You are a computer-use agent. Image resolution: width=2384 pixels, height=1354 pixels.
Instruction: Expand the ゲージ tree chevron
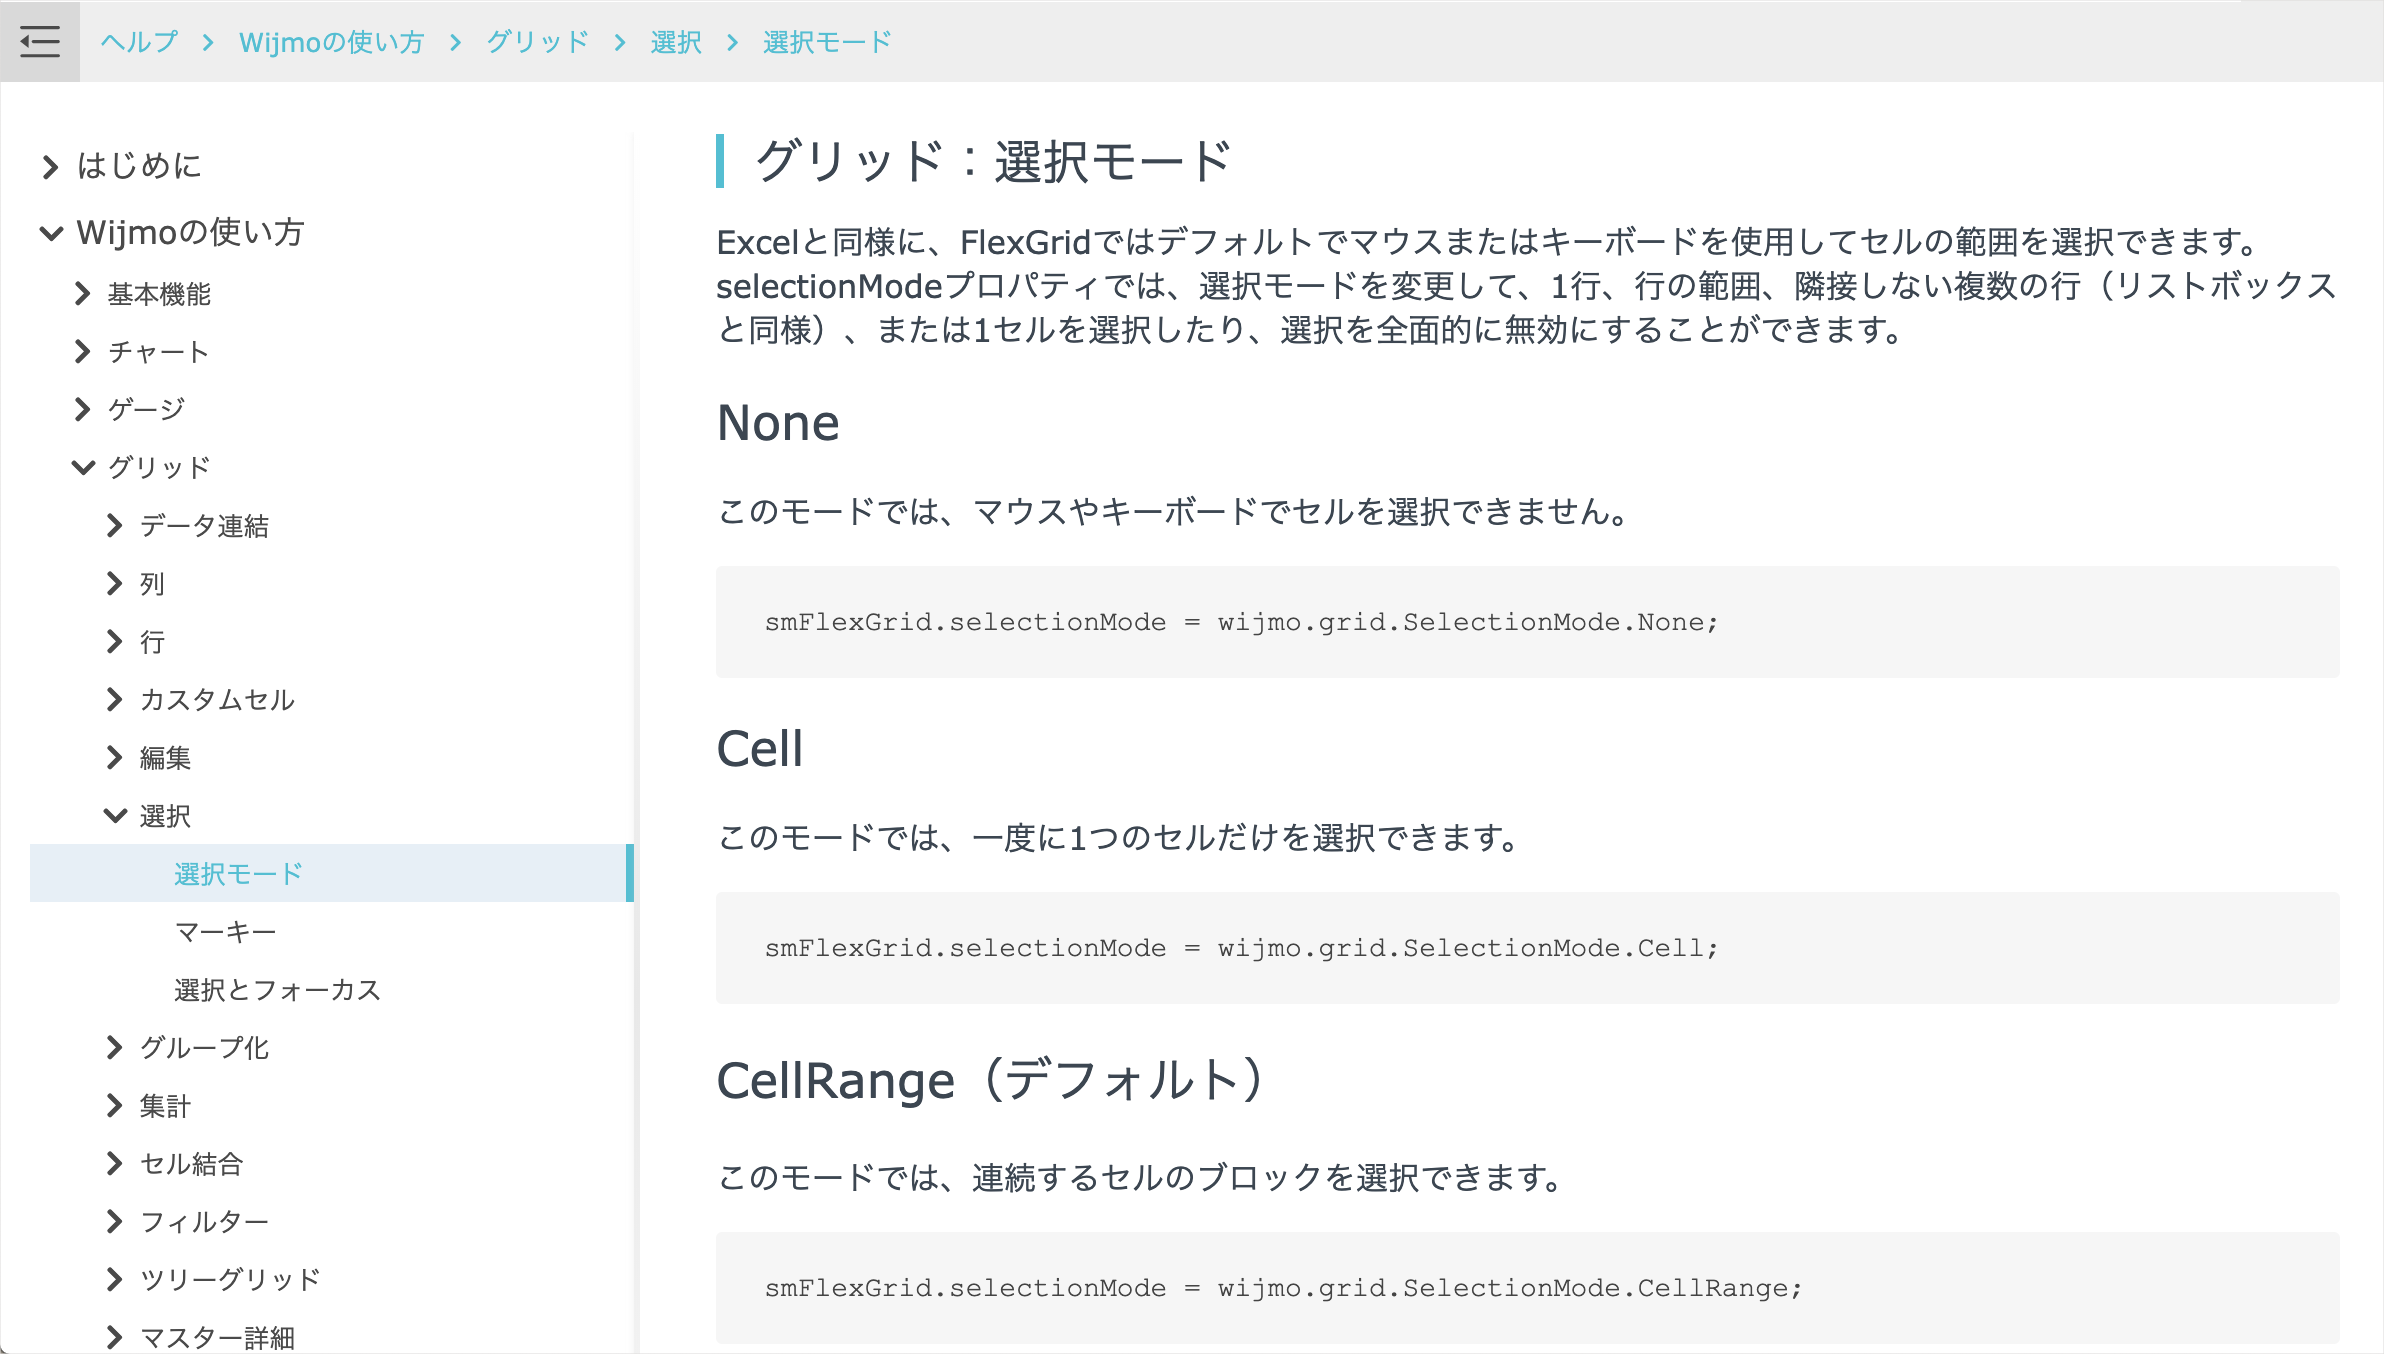point(83,409)
